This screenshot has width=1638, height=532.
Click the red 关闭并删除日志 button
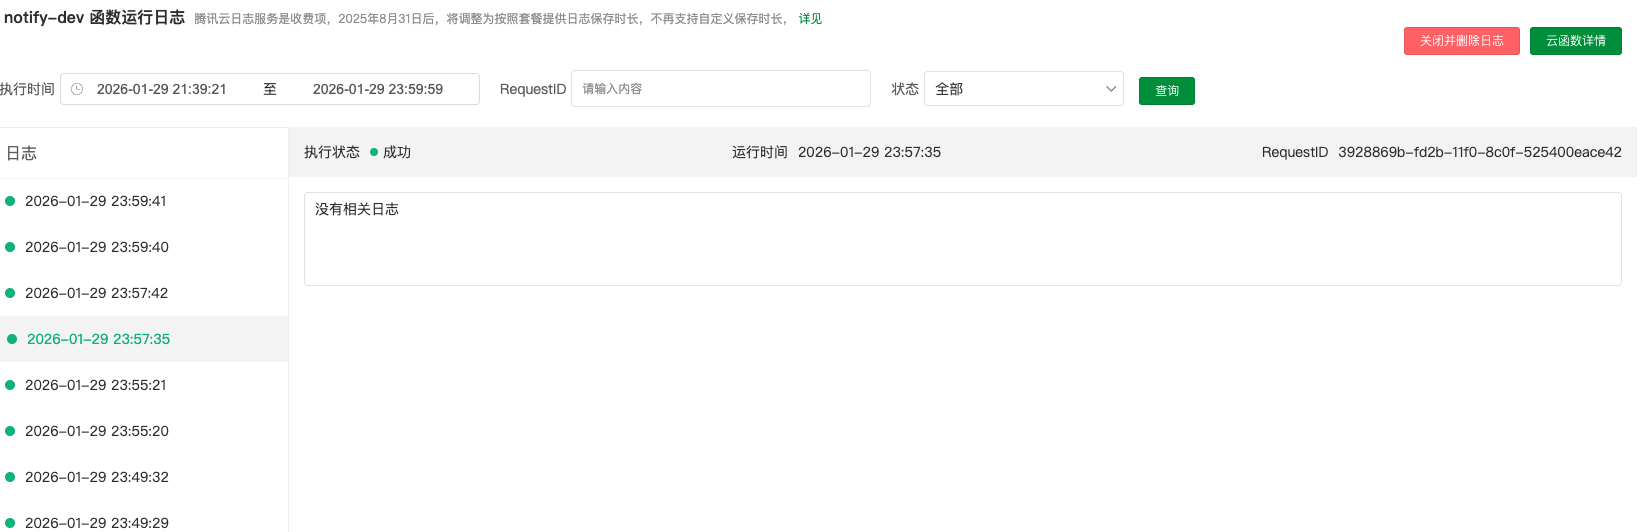pyautogui.click(x=1461, y=41)
